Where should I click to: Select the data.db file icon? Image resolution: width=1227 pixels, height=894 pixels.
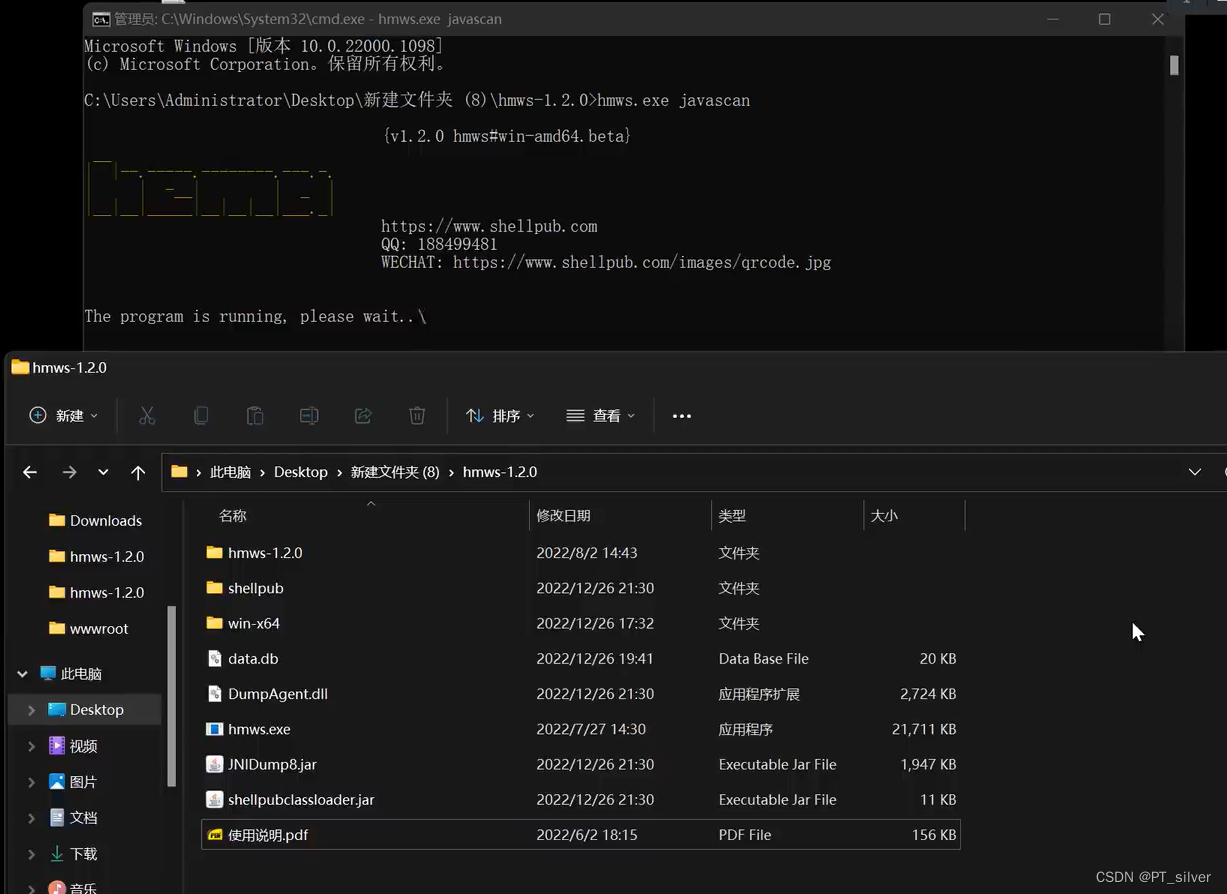click(214, 659)
